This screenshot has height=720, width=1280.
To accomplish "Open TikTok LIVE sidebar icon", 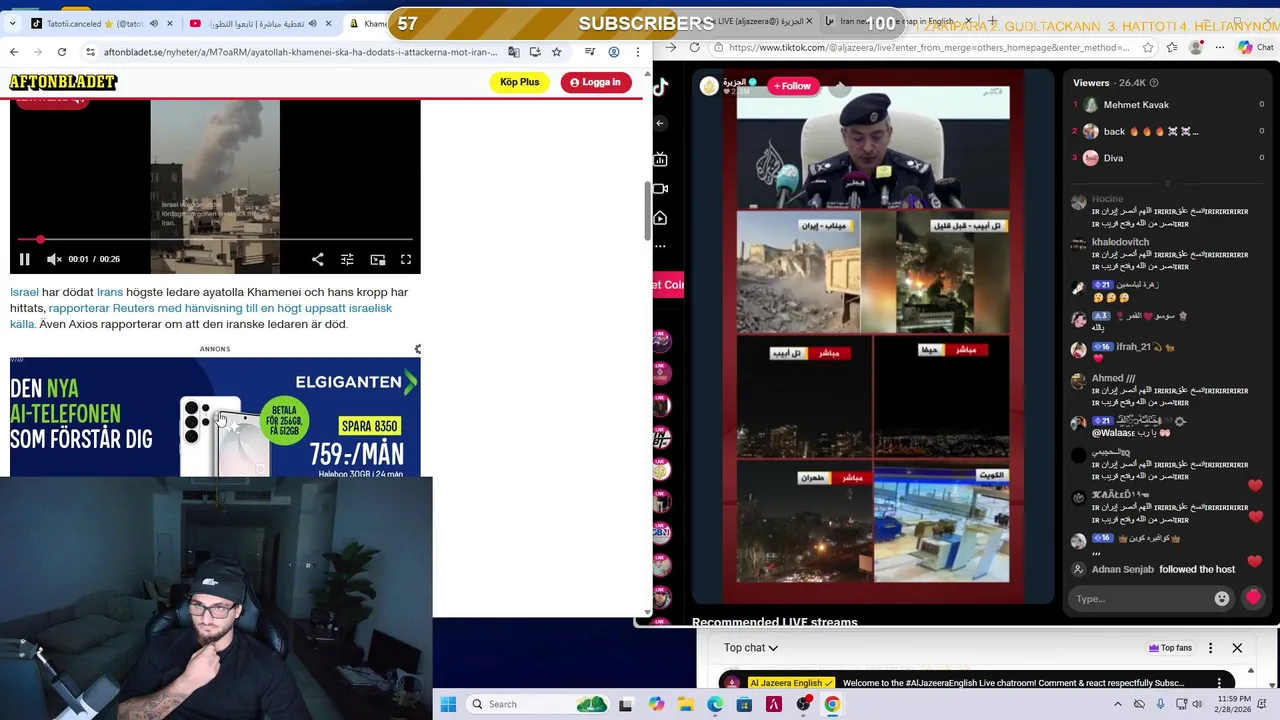I will pos(660,159).
